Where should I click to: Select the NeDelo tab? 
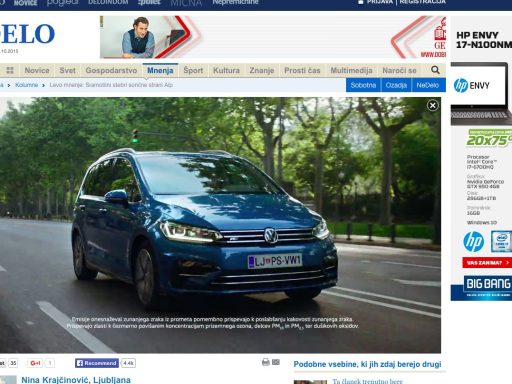[428, 85]
